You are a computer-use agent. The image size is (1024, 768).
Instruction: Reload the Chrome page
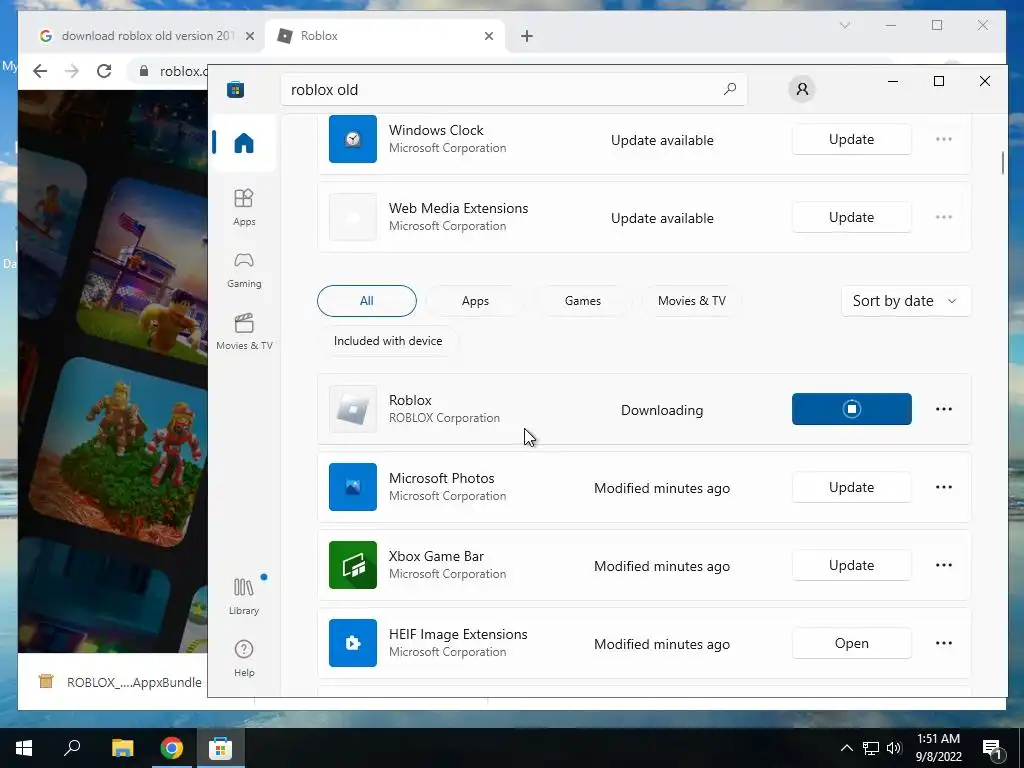click(104, 71)
